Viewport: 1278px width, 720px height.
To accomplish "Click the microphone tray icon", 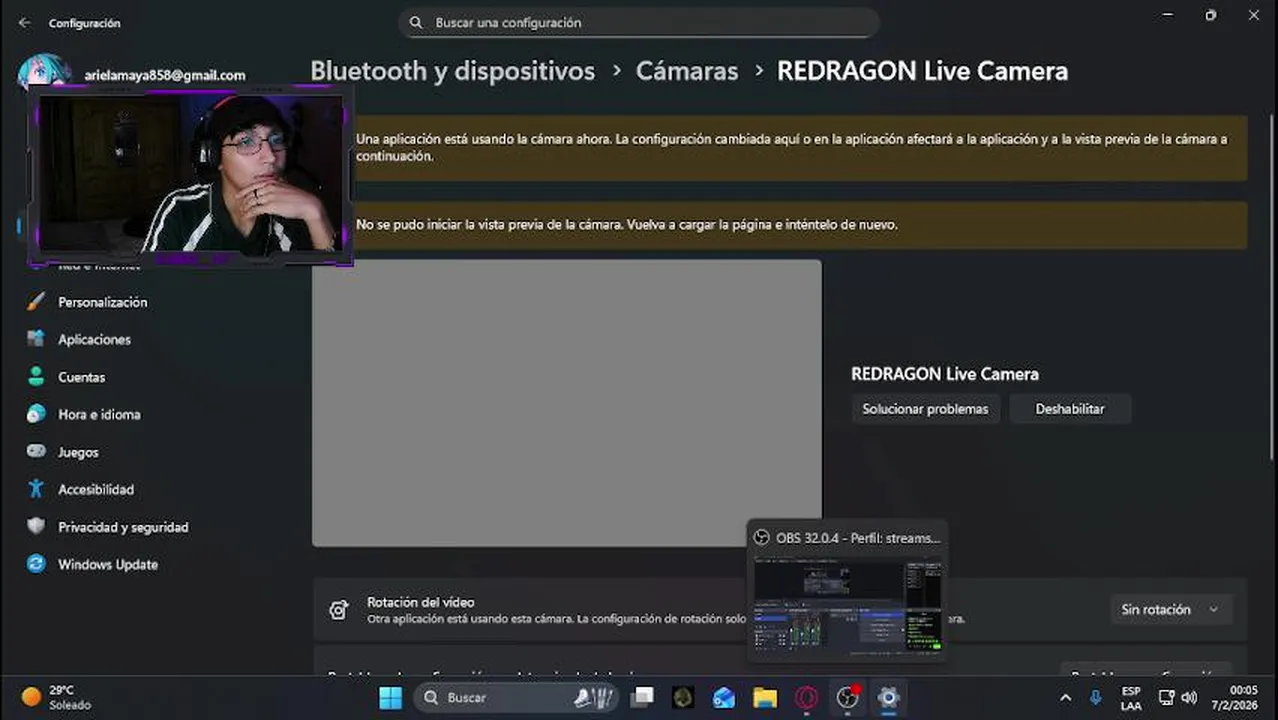I will pyautogui.click(x=1096, y=697).
